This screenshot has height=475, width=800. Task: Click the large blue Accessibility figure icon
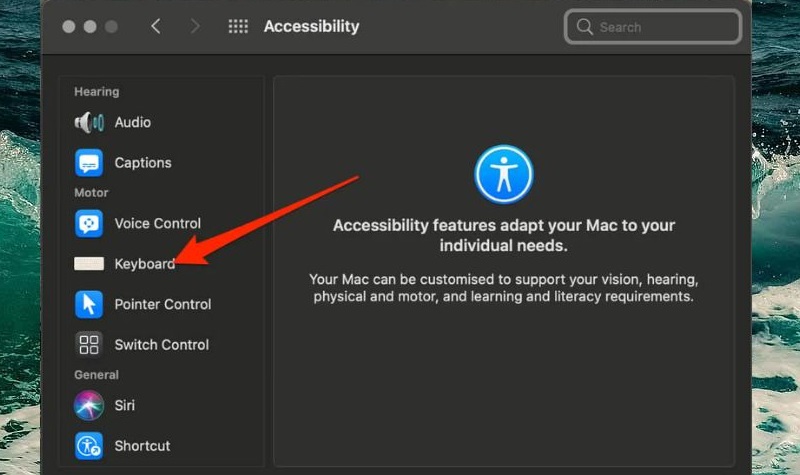click(x=504, y=175)
